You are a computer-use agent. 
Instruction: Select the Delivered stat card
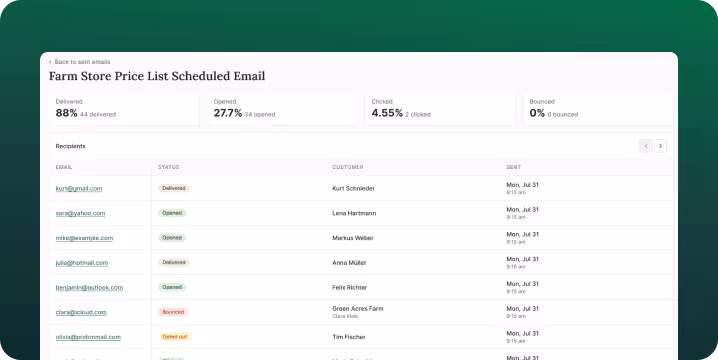(x=124, y=109)
